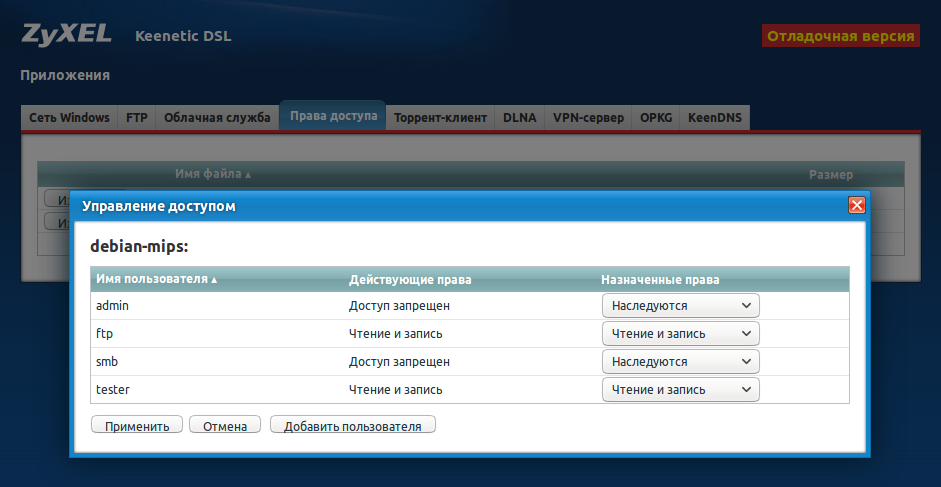This screenshot has height=487, width=941.
Task: Open assigned rights dropdown for tester
Action: [x=681, y=390]
